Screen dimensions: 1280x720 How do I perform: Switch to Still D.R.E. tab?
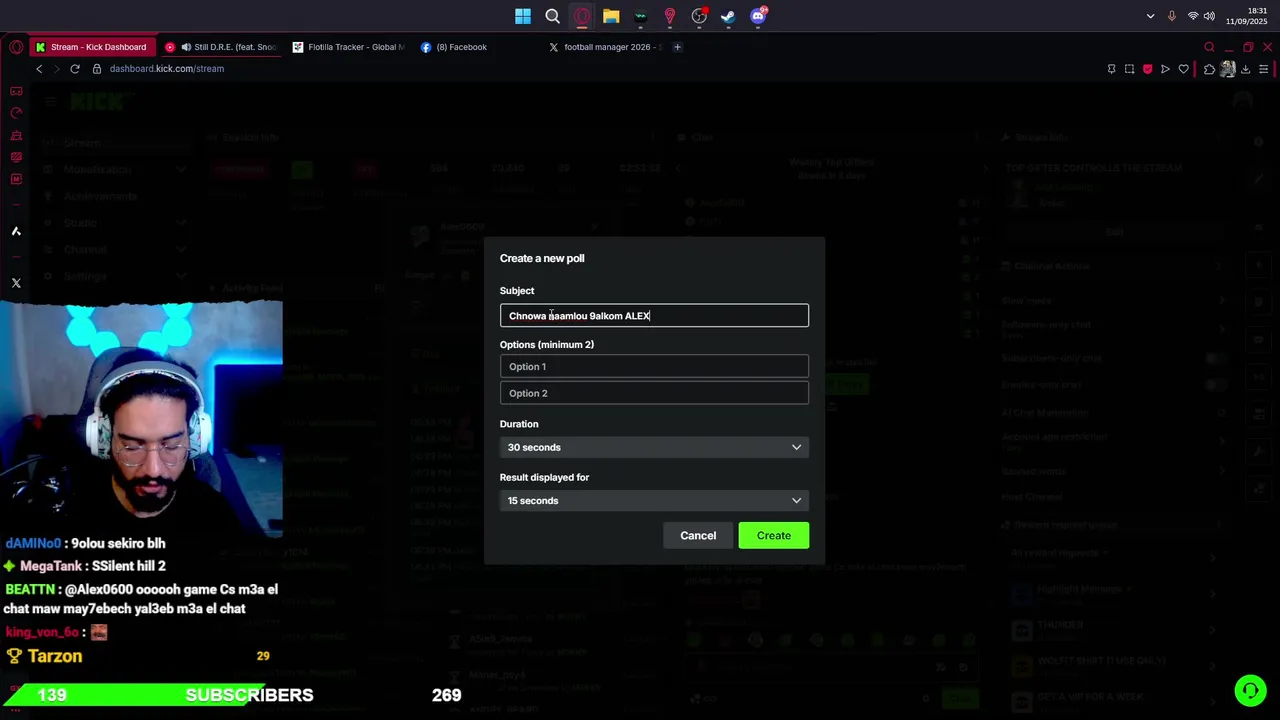coord(220,47)
